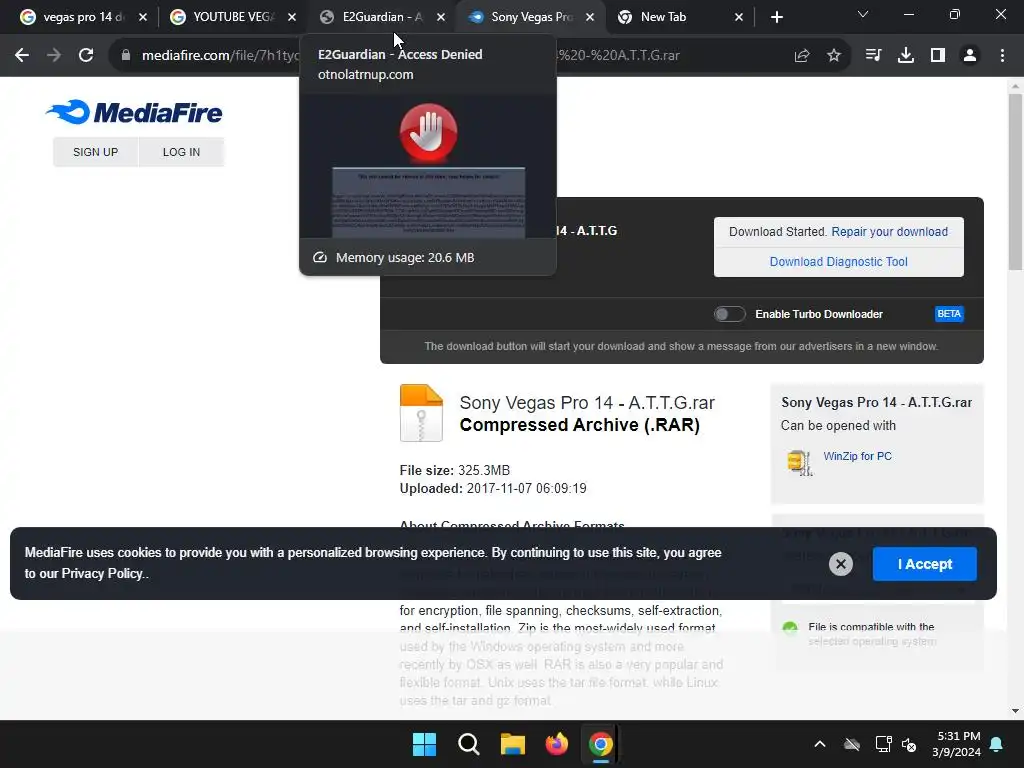Click the muted volume tray icon
This screenshot has width=1024, height=768.
click(909, 744)
